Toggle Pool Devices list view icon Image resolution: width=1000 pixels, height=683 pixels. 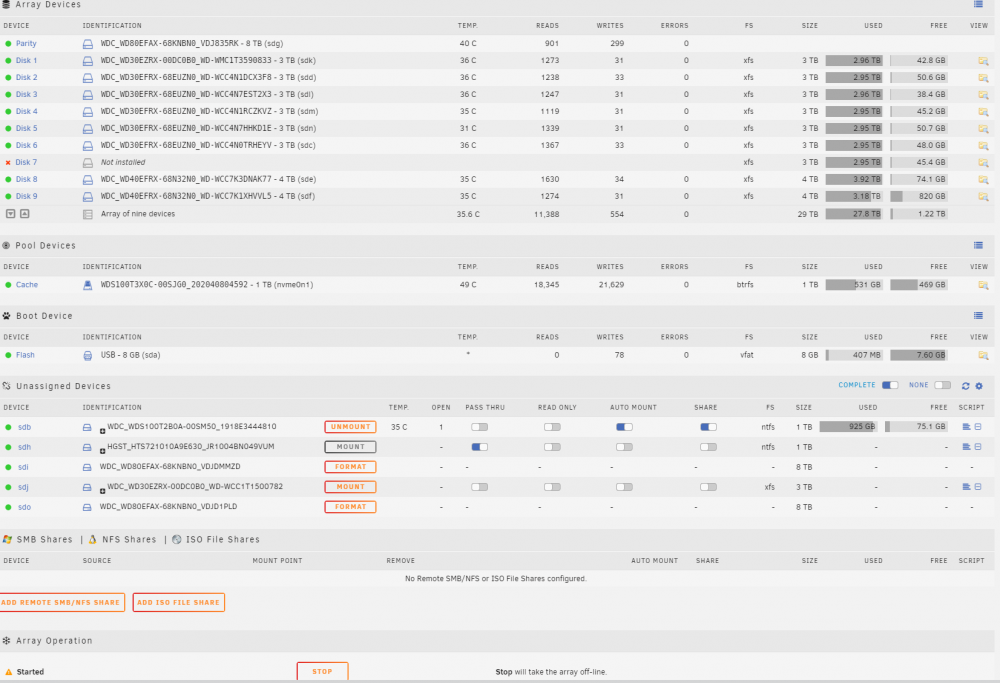(x=978, y=246)
